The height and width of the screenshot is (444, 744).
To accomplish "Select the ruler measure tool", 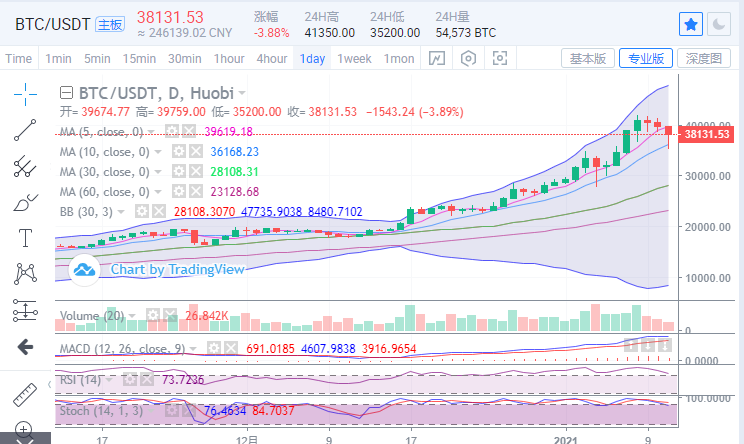I will [x=25, y=395].
